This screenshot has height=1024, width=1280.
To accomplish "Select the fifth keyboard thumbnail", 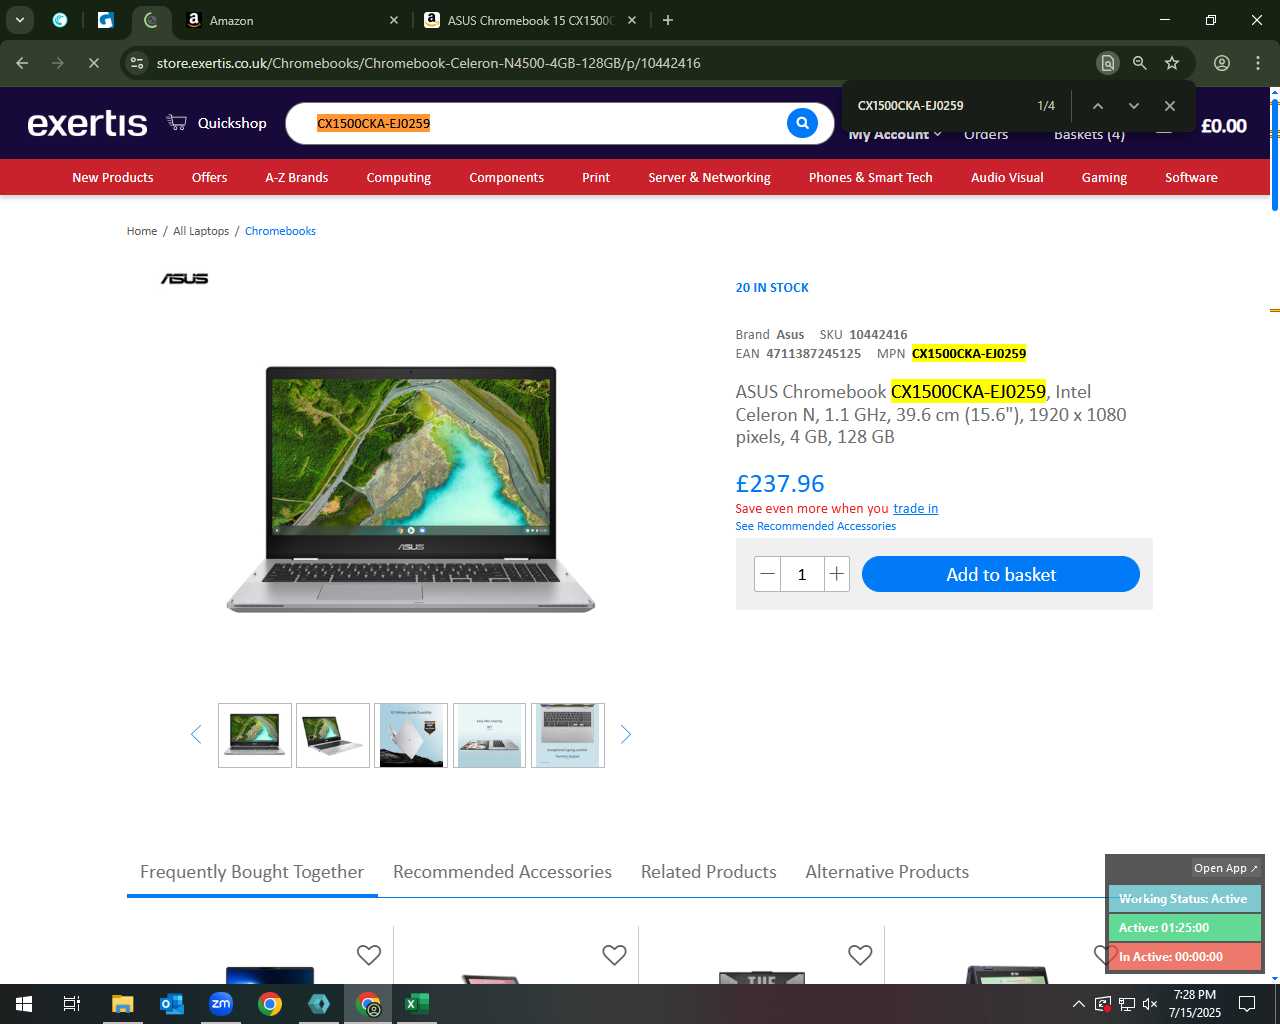I will coord(568,735).
